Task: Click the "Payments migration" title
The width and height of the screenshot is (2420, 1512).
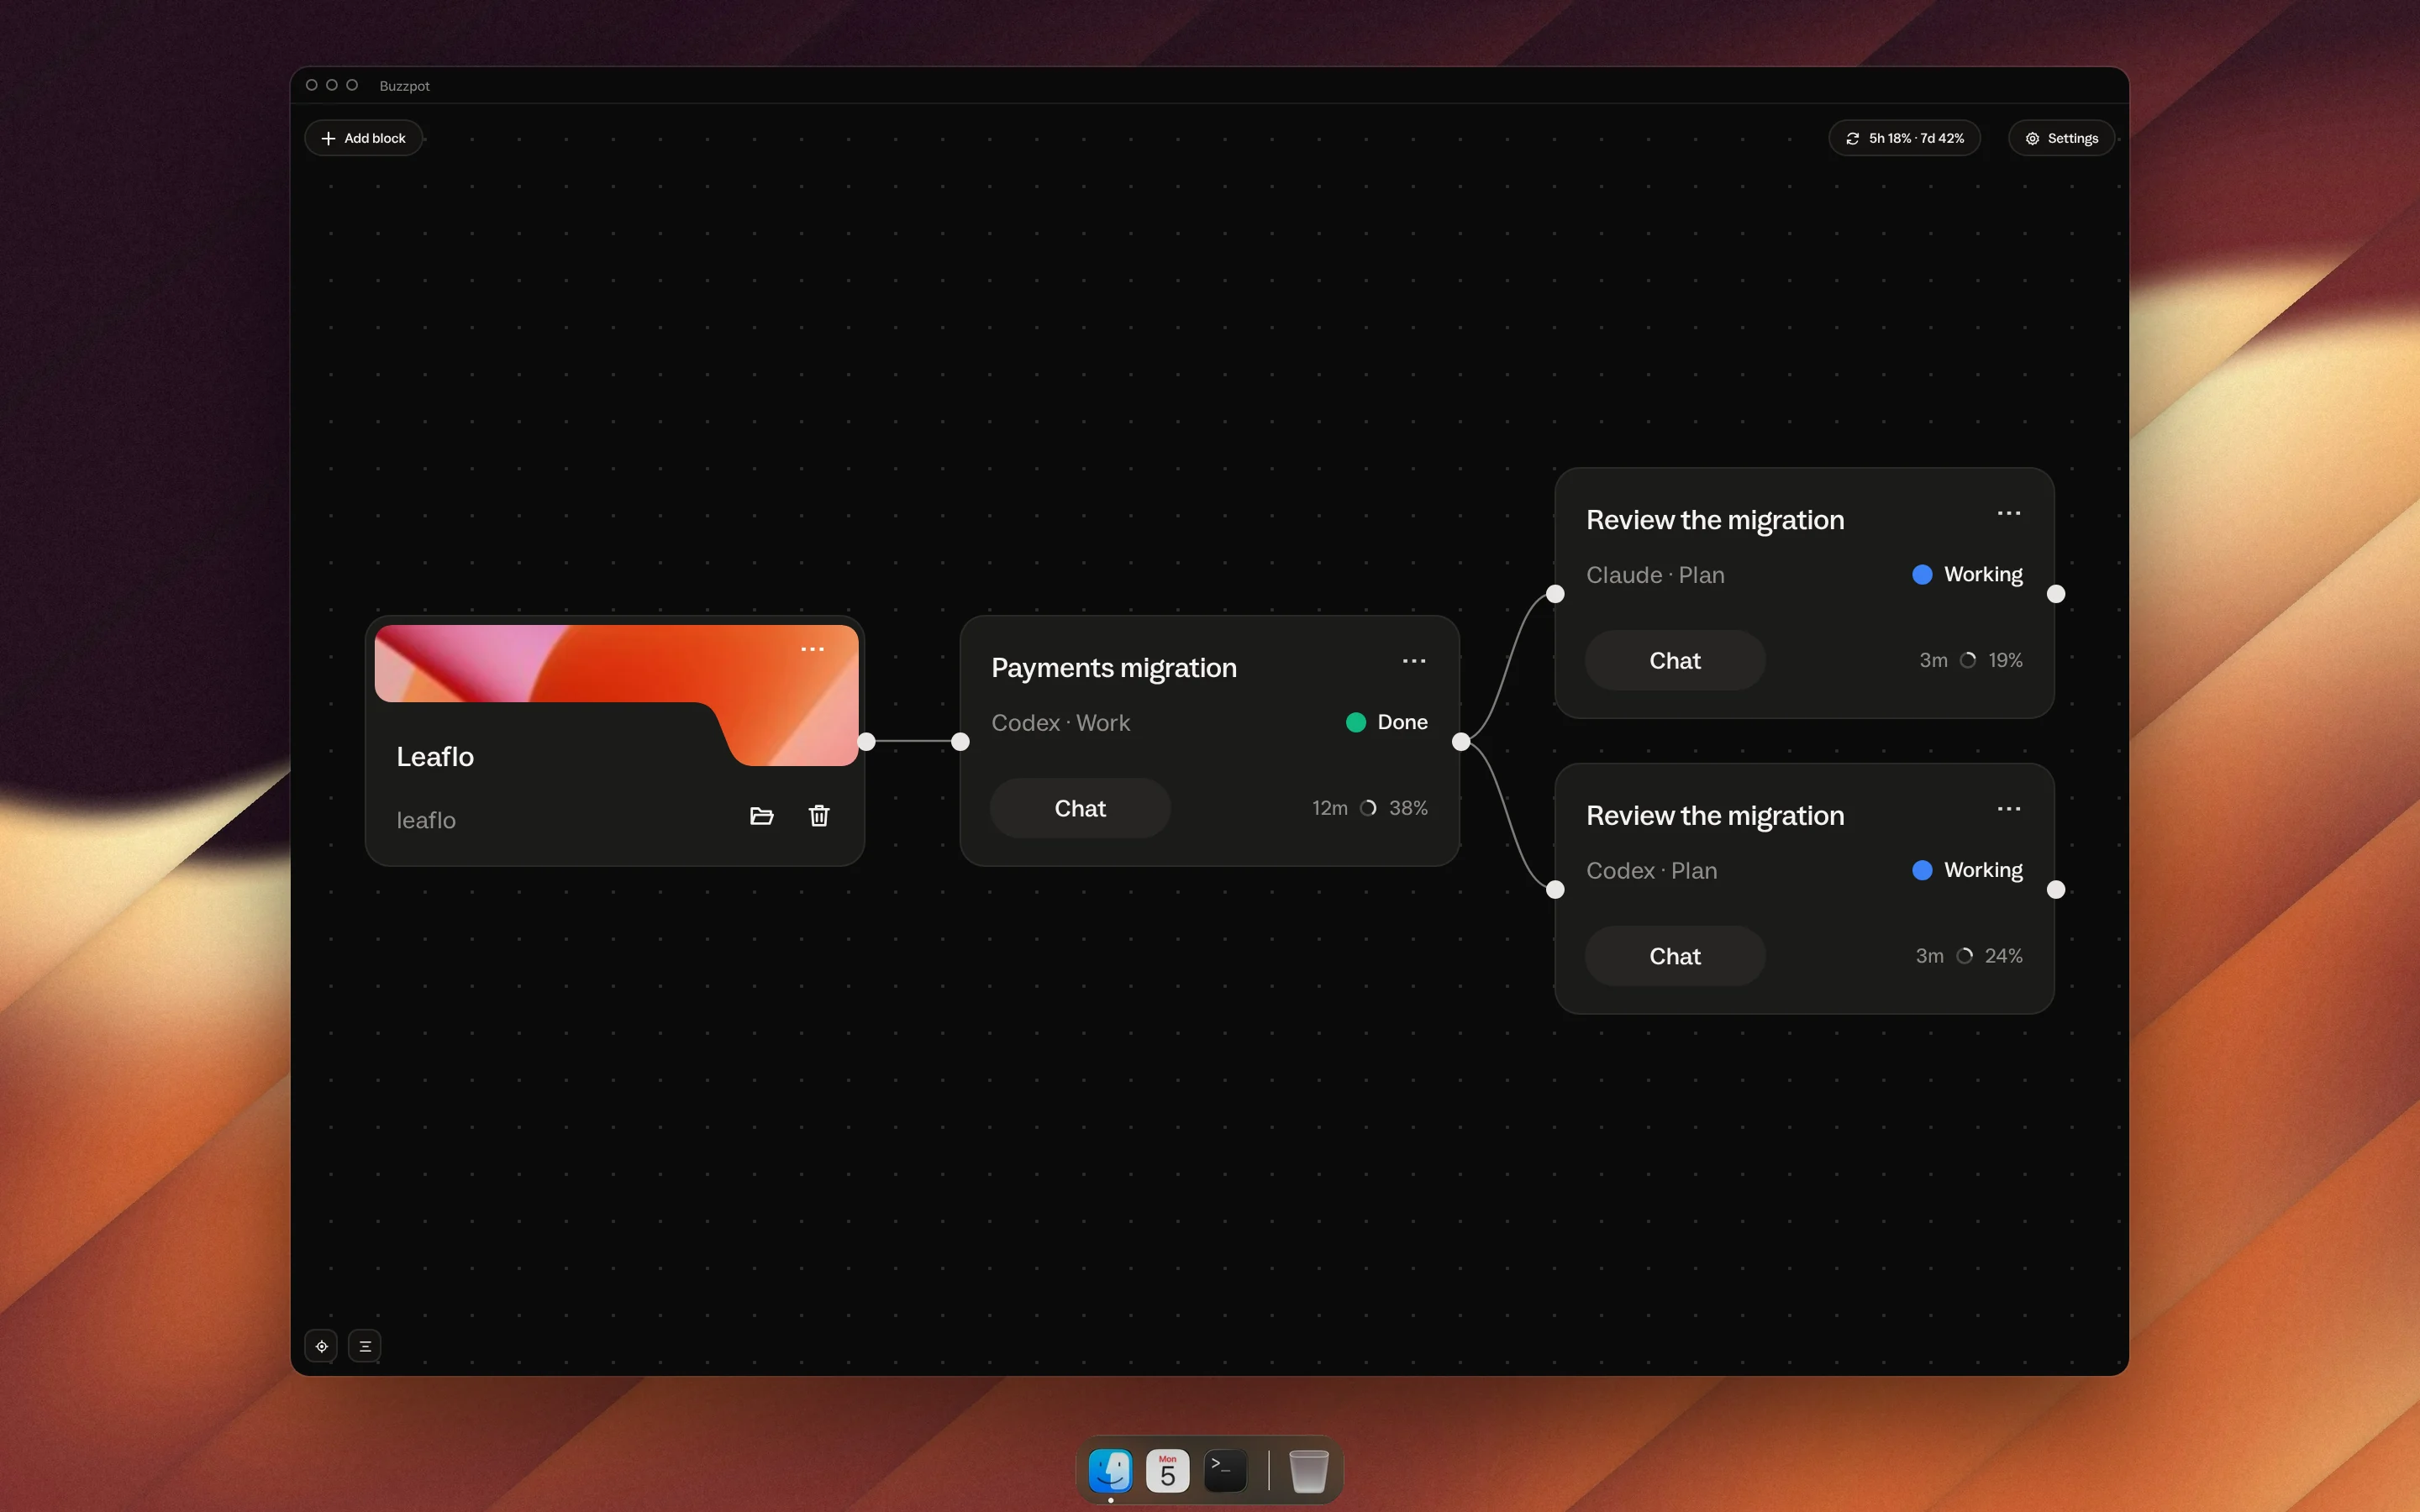Action: pos(1114,667)
